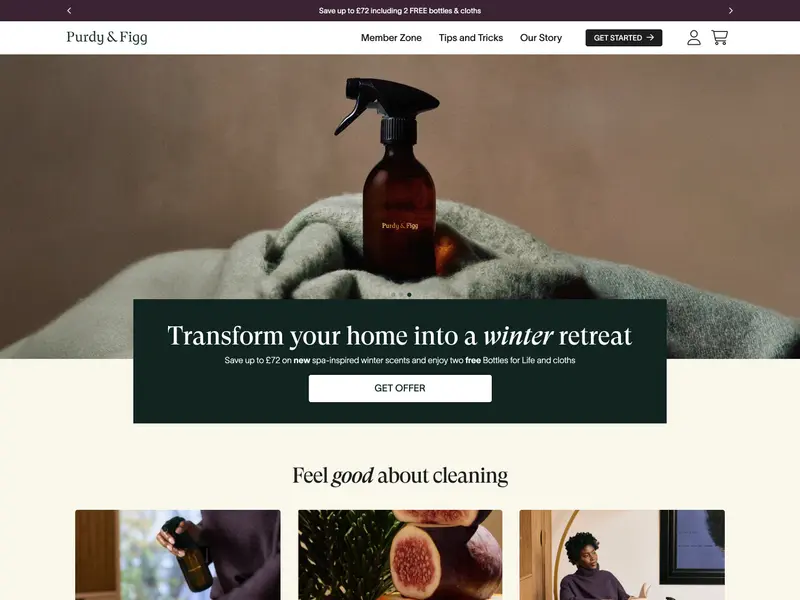
Task: Open the user account icon
Action: click(693, 37)
